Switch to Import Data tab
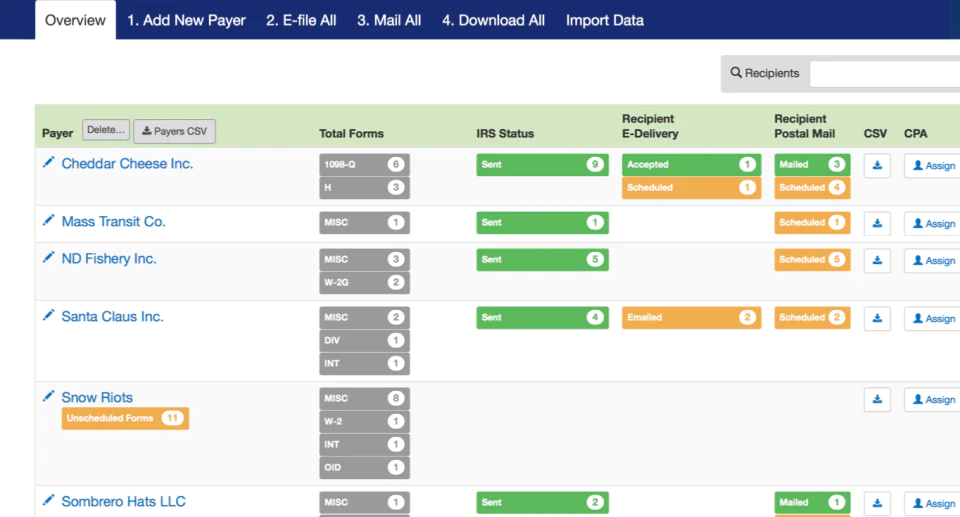Screen dimensions: 960x517 tap(604, 20)
